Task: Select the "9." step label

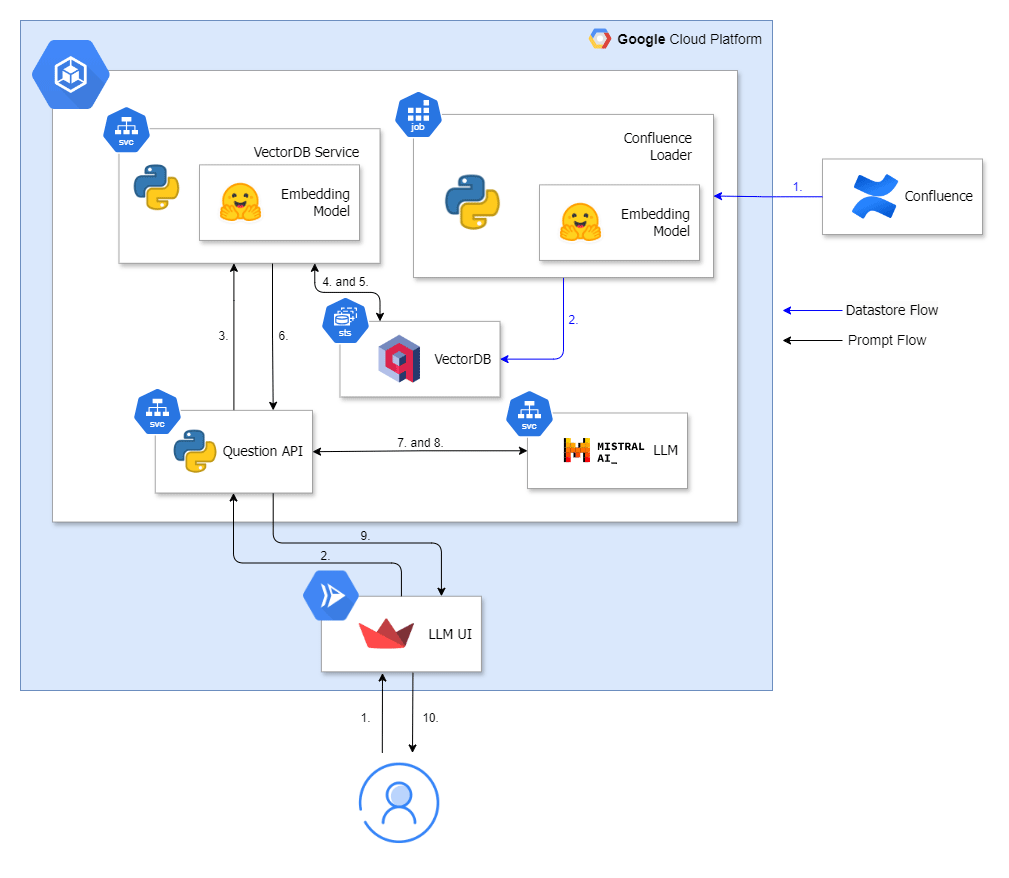Action: (365, 536)
